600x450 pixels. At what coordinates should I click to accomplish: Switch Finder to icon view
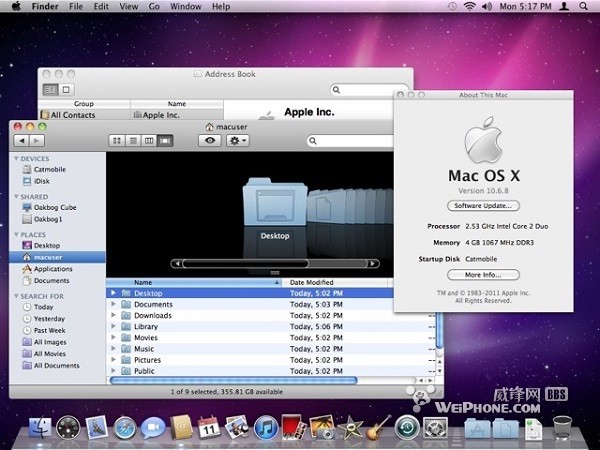(117, 141)
